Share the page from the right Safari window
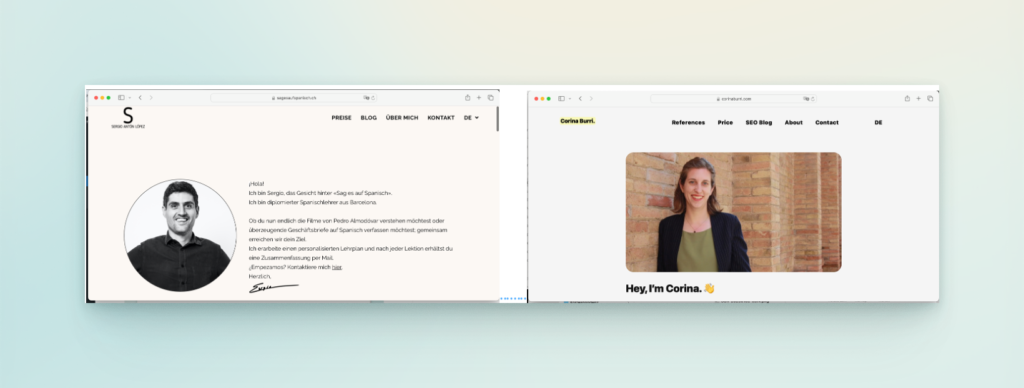Screen dimensions: 1024x388 coord(907,99)
